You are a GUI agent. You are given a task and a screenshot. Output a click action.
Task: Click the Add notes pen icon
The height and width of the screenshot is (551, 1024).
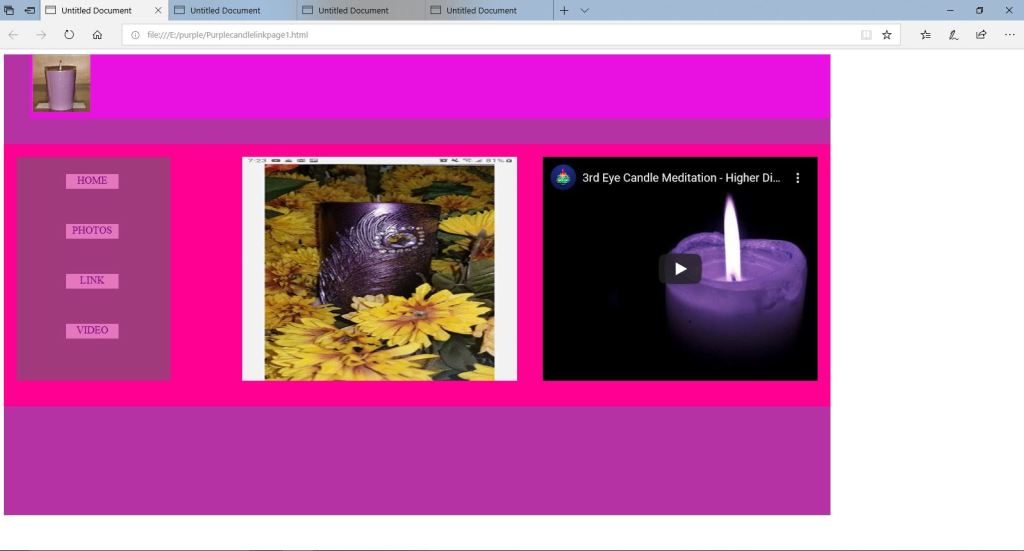[953, 35]
